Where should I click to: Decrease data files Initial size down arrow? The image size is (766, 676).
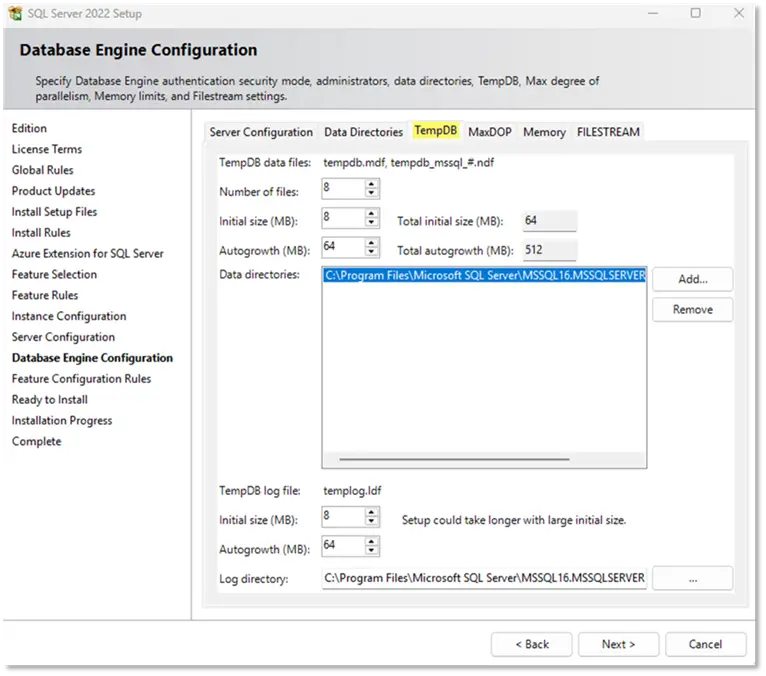371,222
